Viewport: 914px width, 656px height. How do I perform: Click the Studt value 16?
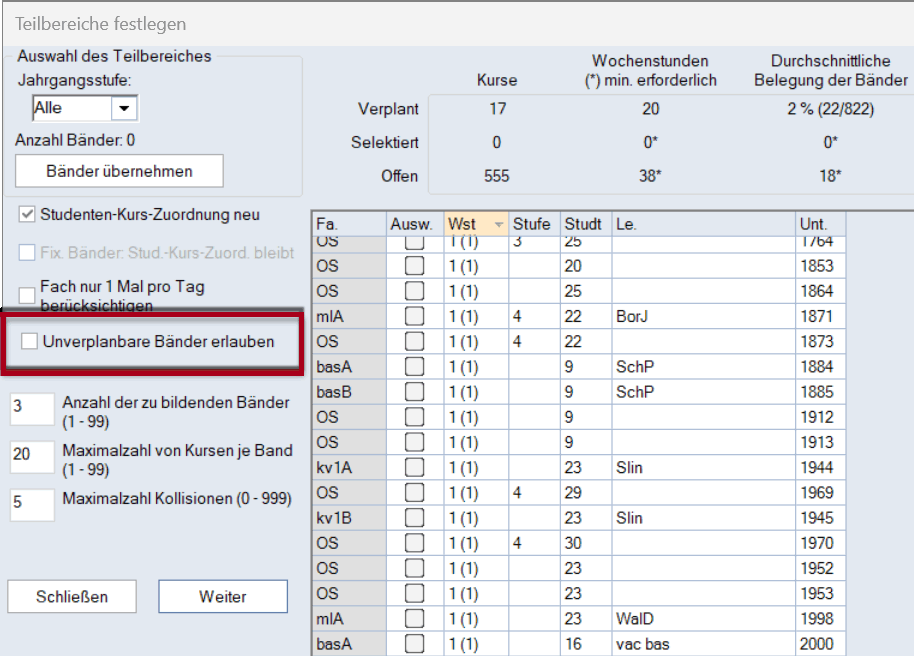coord(586,644)
